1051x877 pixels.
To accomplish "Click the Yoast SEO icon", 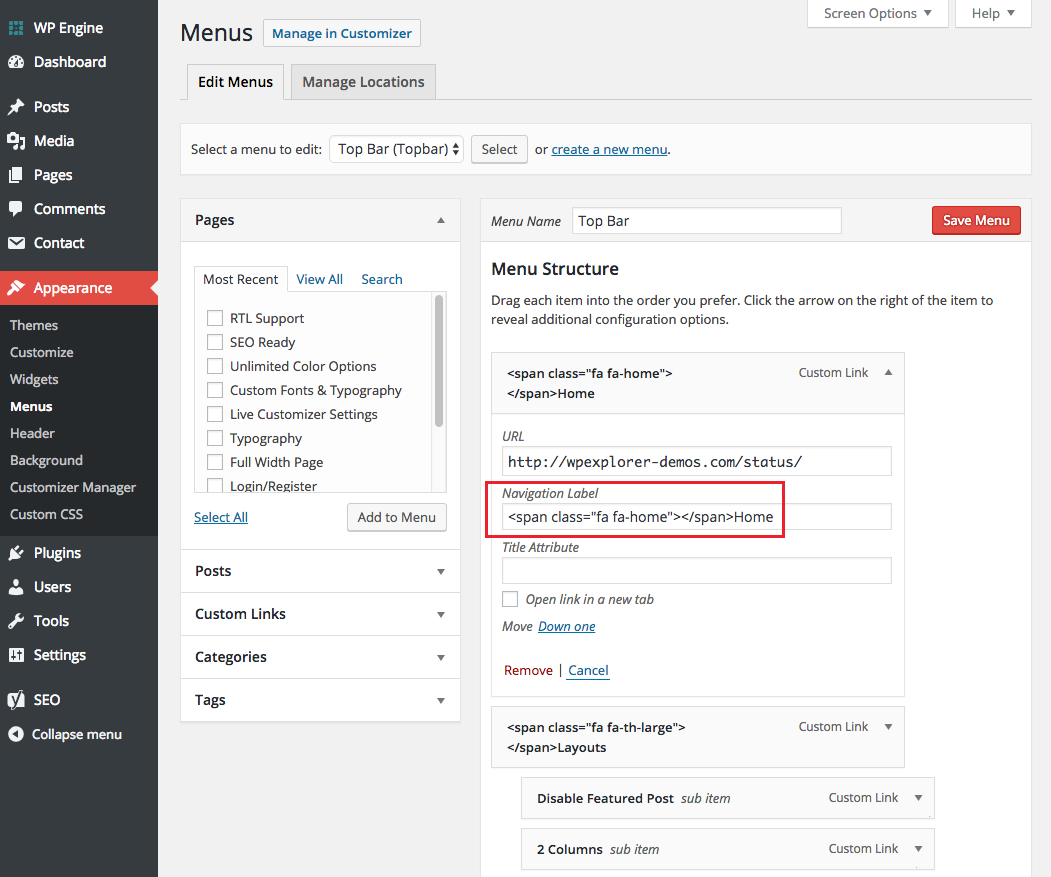I will pyautogui.click(x=16, y=700).
